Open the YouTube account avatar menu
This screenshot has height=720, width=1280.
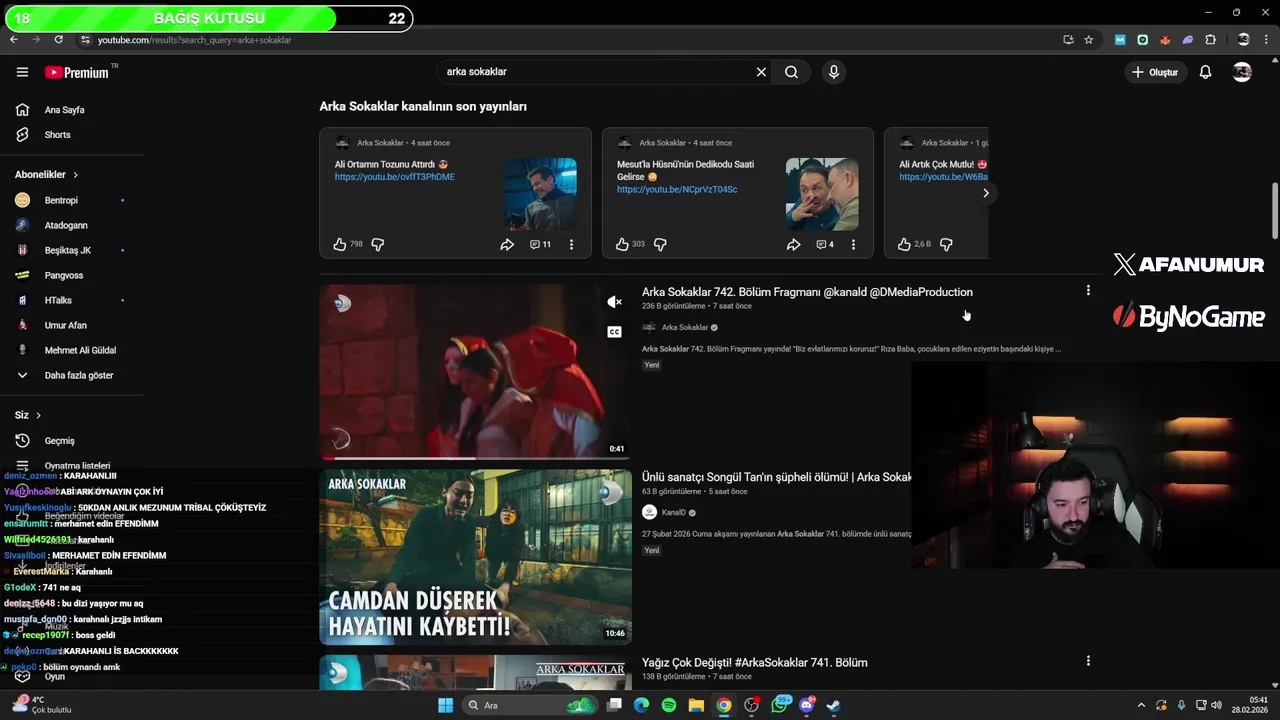click(x=1242, y=72)
